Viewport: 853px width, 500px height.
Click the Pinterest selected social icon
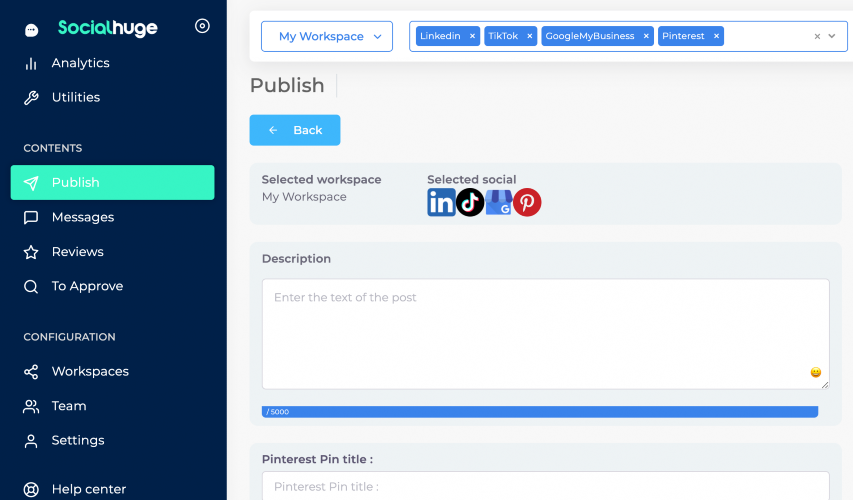click(x=527, y=202)
